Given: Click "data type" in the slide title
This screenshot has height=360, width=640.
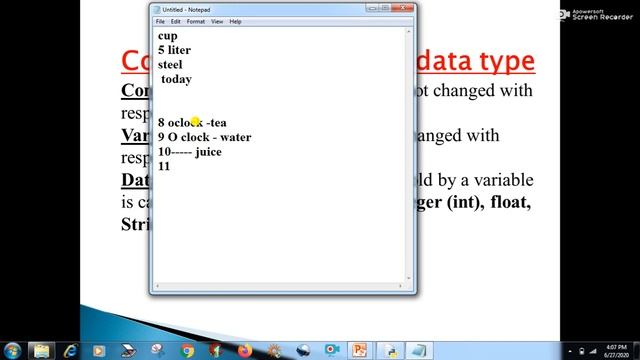Looking at the screenshot, I should 476,61.
